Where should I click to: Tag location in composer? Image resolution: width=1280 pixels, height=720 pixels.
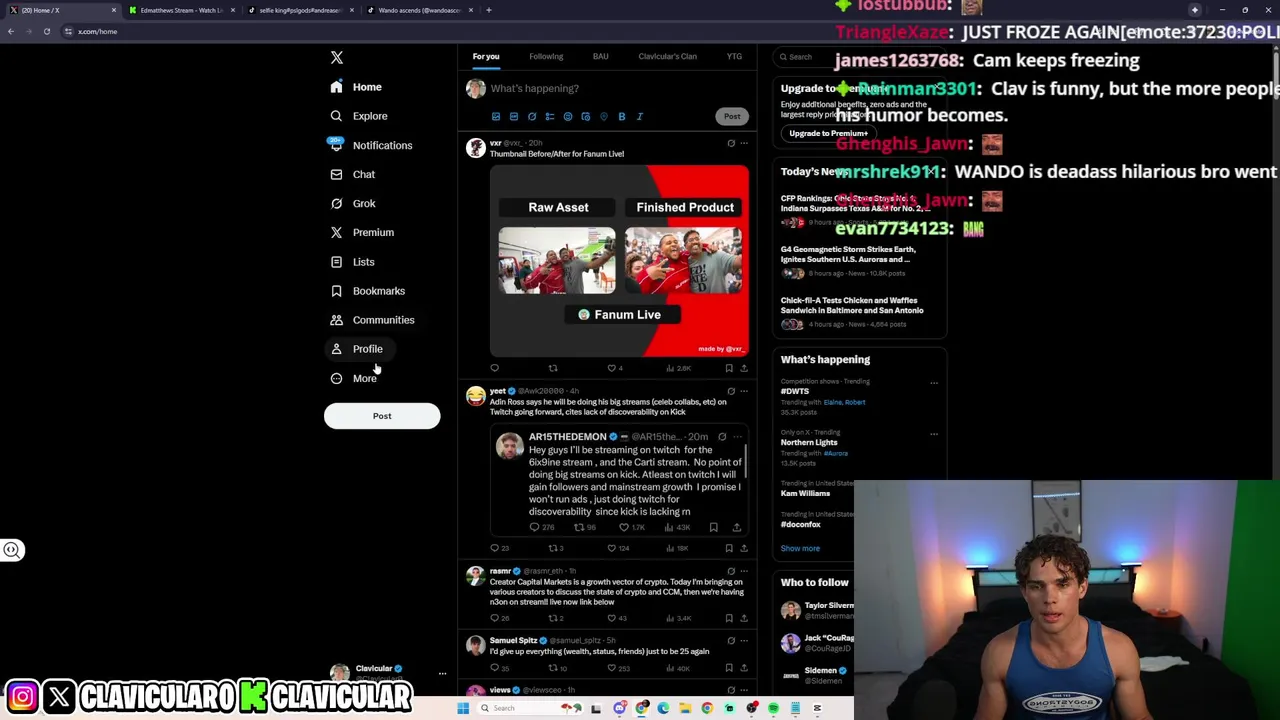(604, 117)
